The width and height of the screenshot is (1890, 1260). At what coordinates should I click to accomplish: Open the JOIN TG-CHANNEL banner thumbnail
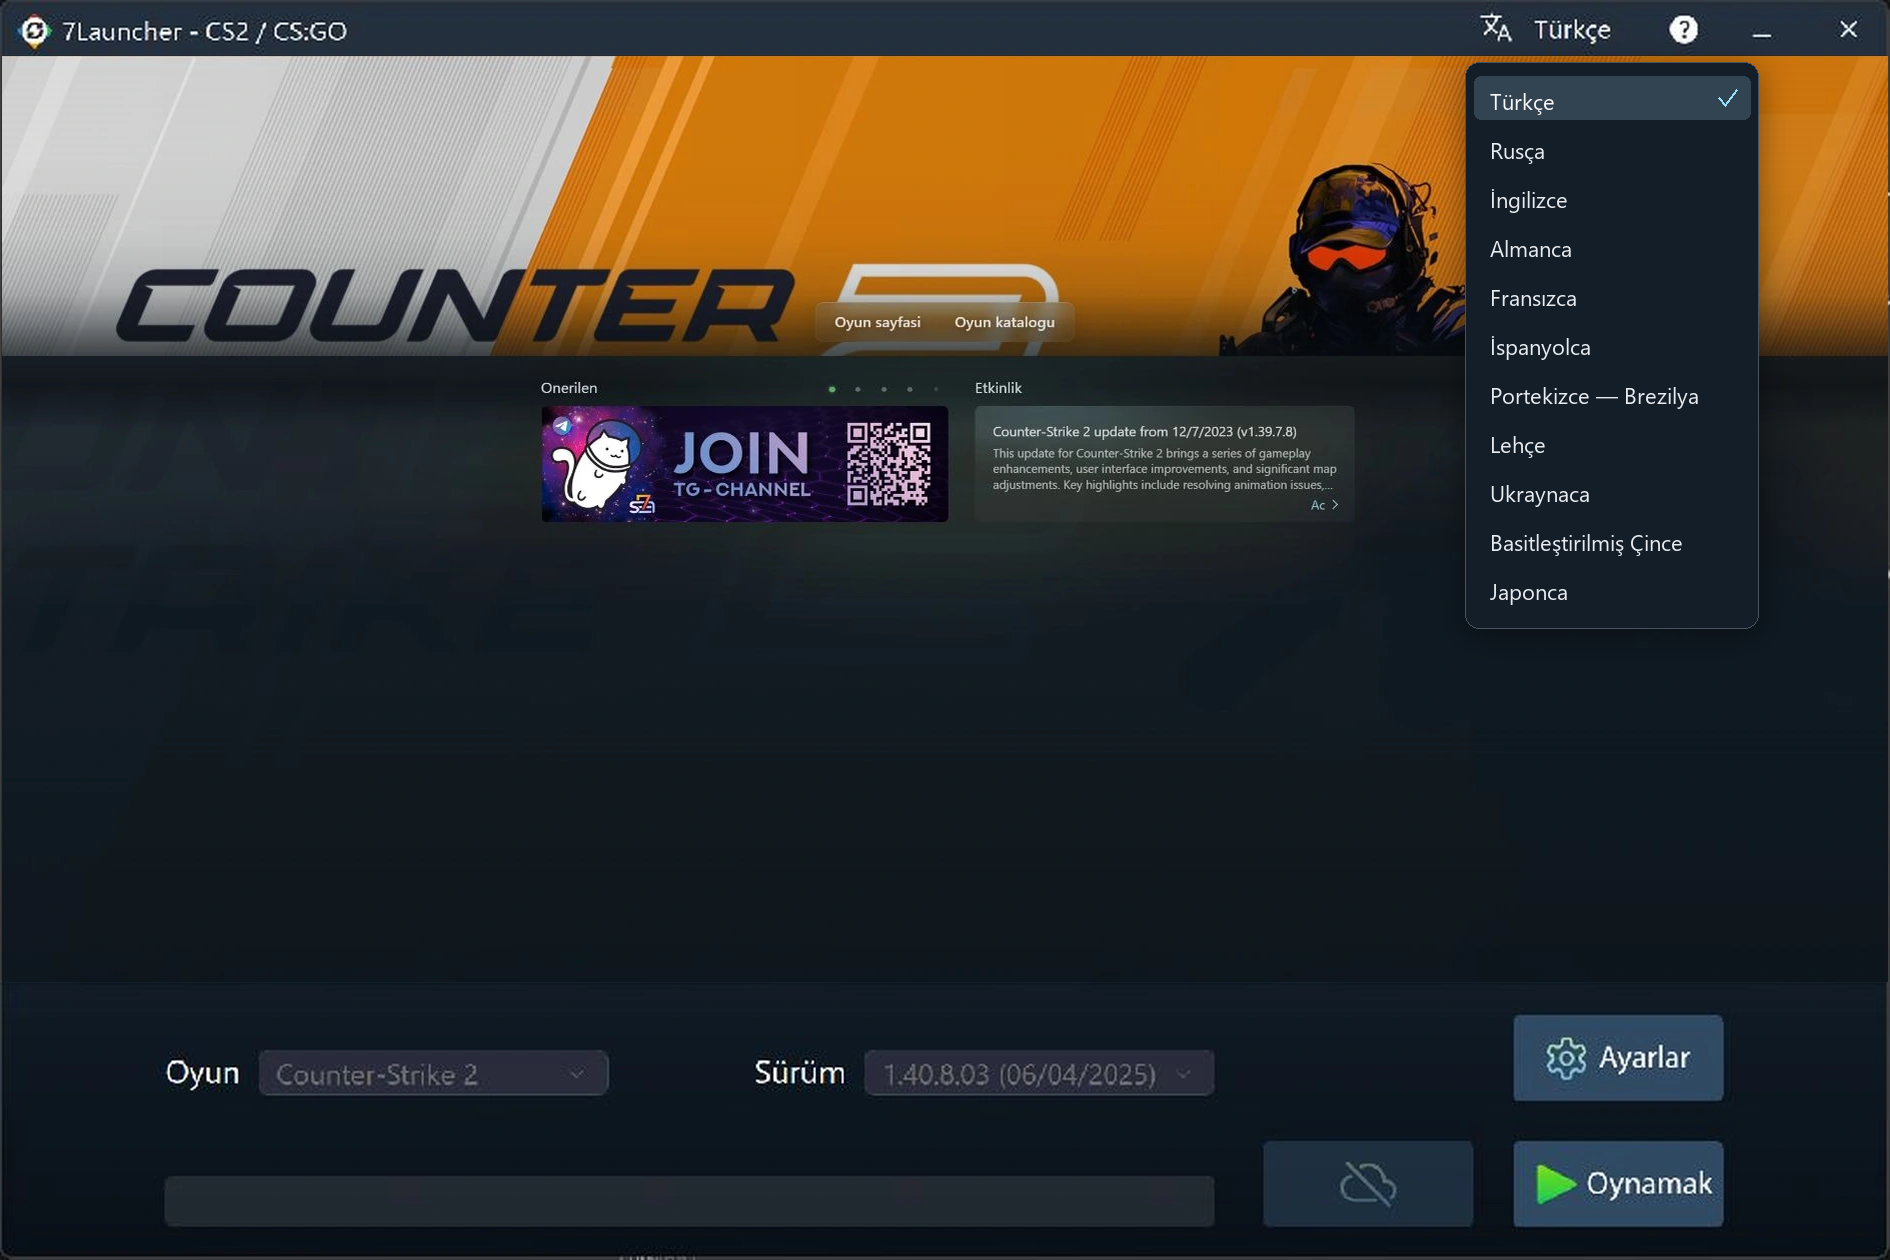coord(745,464)
